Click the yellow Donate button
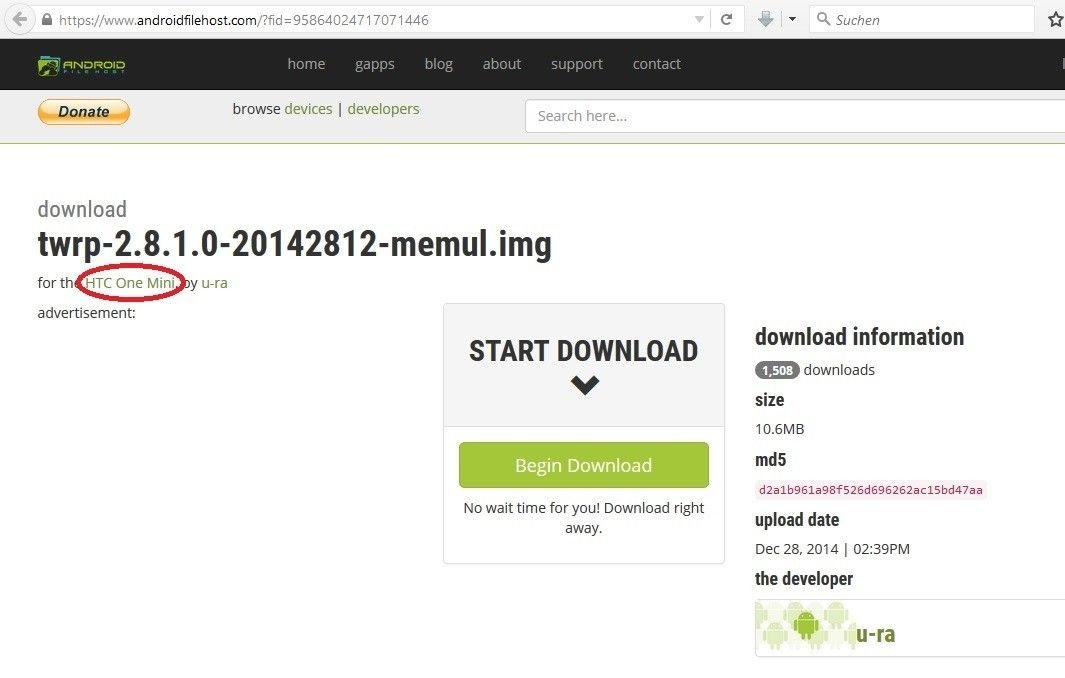The width and height of the screenshot is (1065, 678). coord(84,111)
